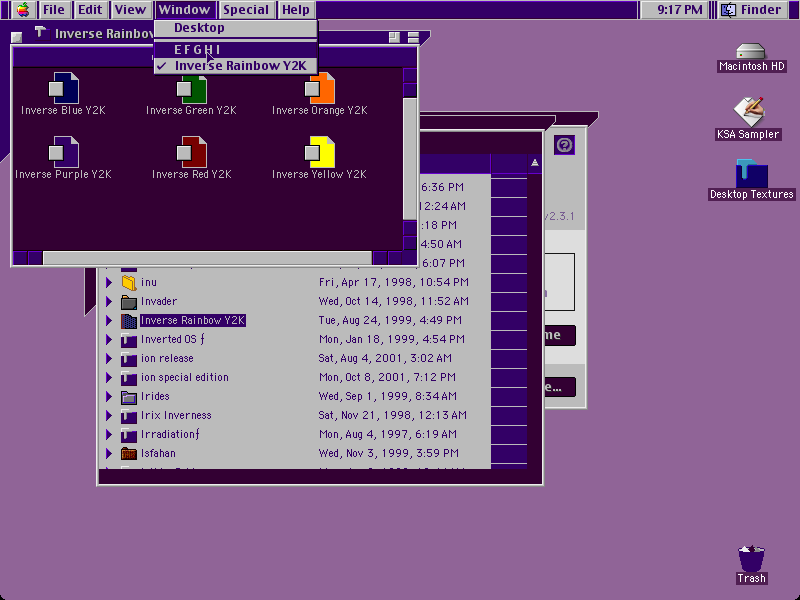Click the date "Mon, Jan 18, 1999, 4:54 PM"
Image resolution: width=800 pixels, height=600 pixels.
point(391,340)
